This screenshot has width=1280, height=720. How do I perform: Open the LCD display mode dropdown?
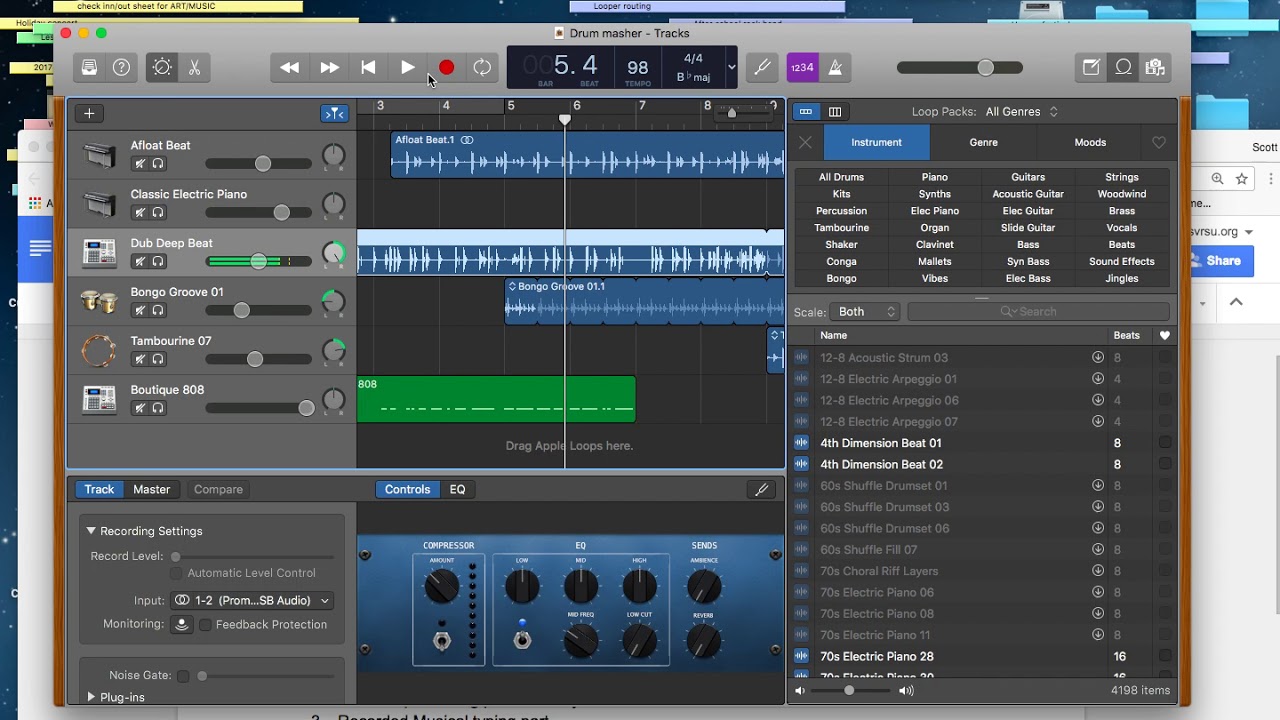732,67
